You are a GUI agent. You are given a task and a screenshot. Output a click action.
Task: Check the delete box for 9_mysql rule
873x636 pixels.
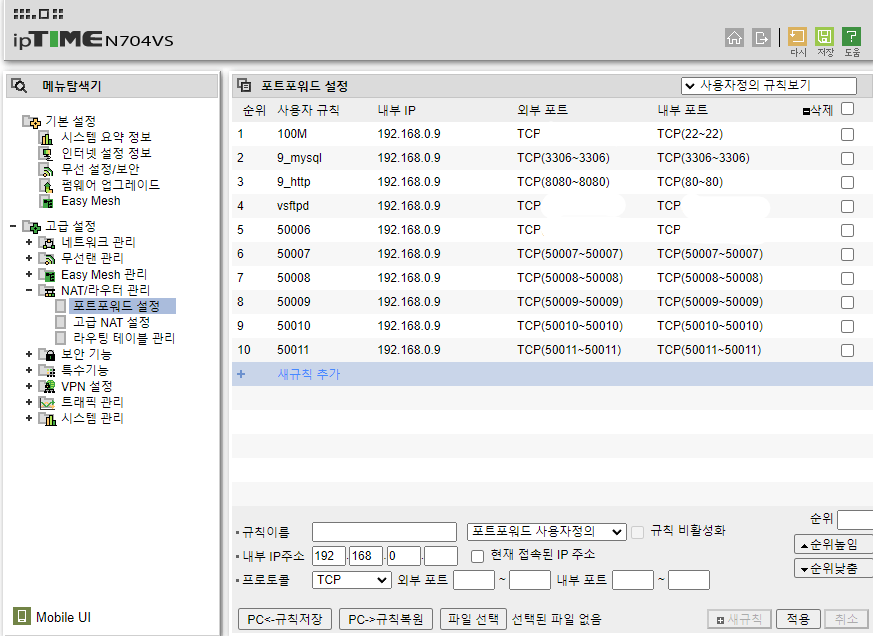click(847, 158)
